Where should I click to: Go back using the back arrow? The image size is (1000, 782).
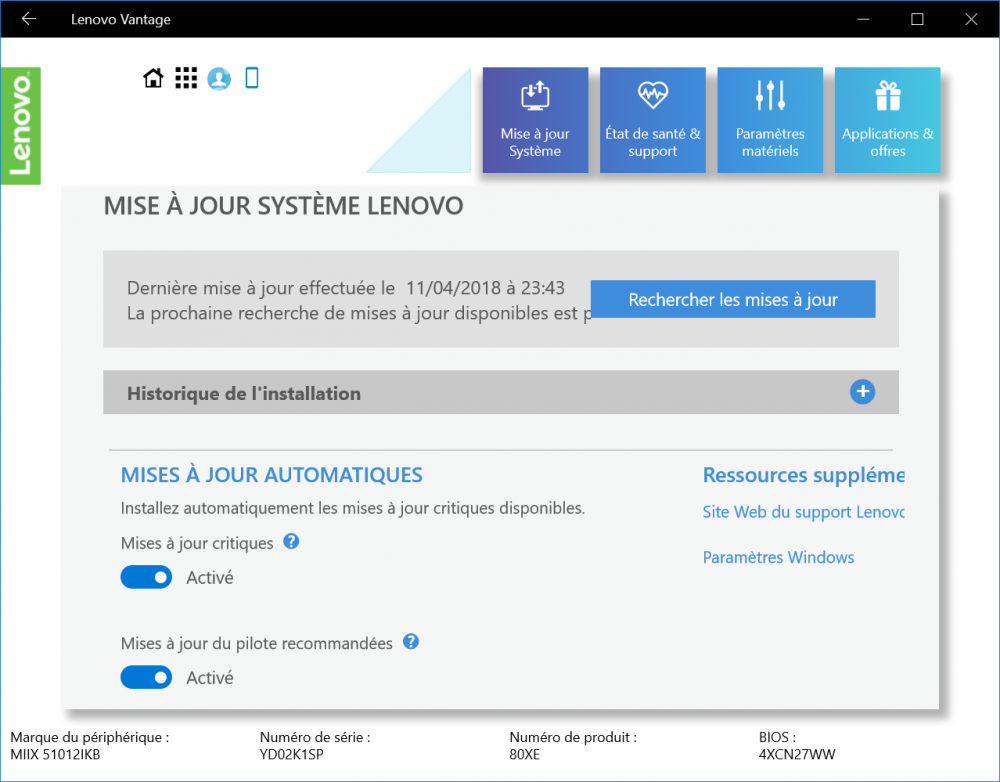coord(29,19)
